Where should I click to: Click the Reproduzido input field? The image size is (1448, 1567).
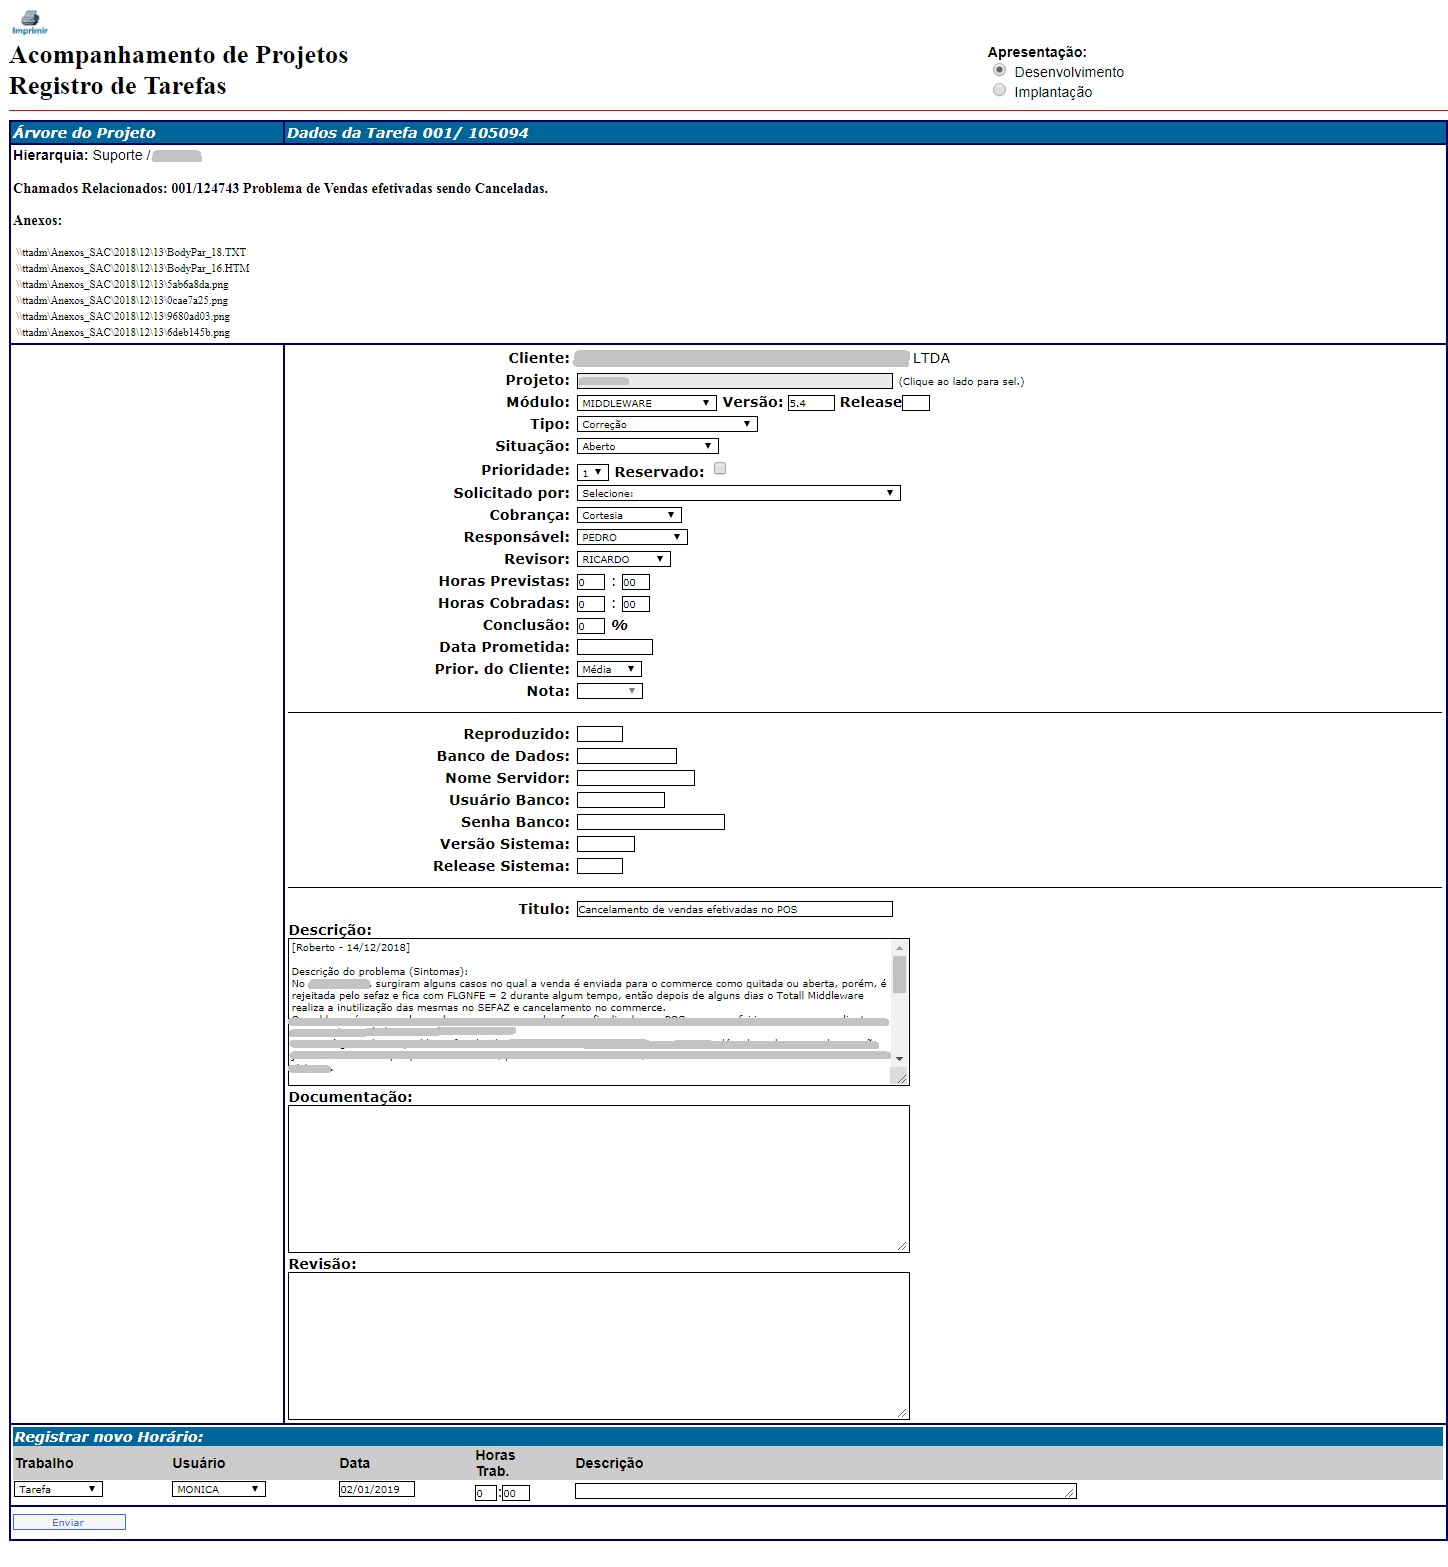[x=599, y=734]
